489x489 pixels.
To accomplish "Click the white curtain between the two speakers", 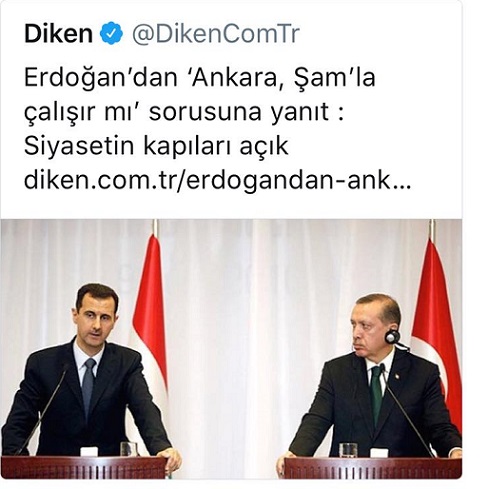I will (230, 333).
